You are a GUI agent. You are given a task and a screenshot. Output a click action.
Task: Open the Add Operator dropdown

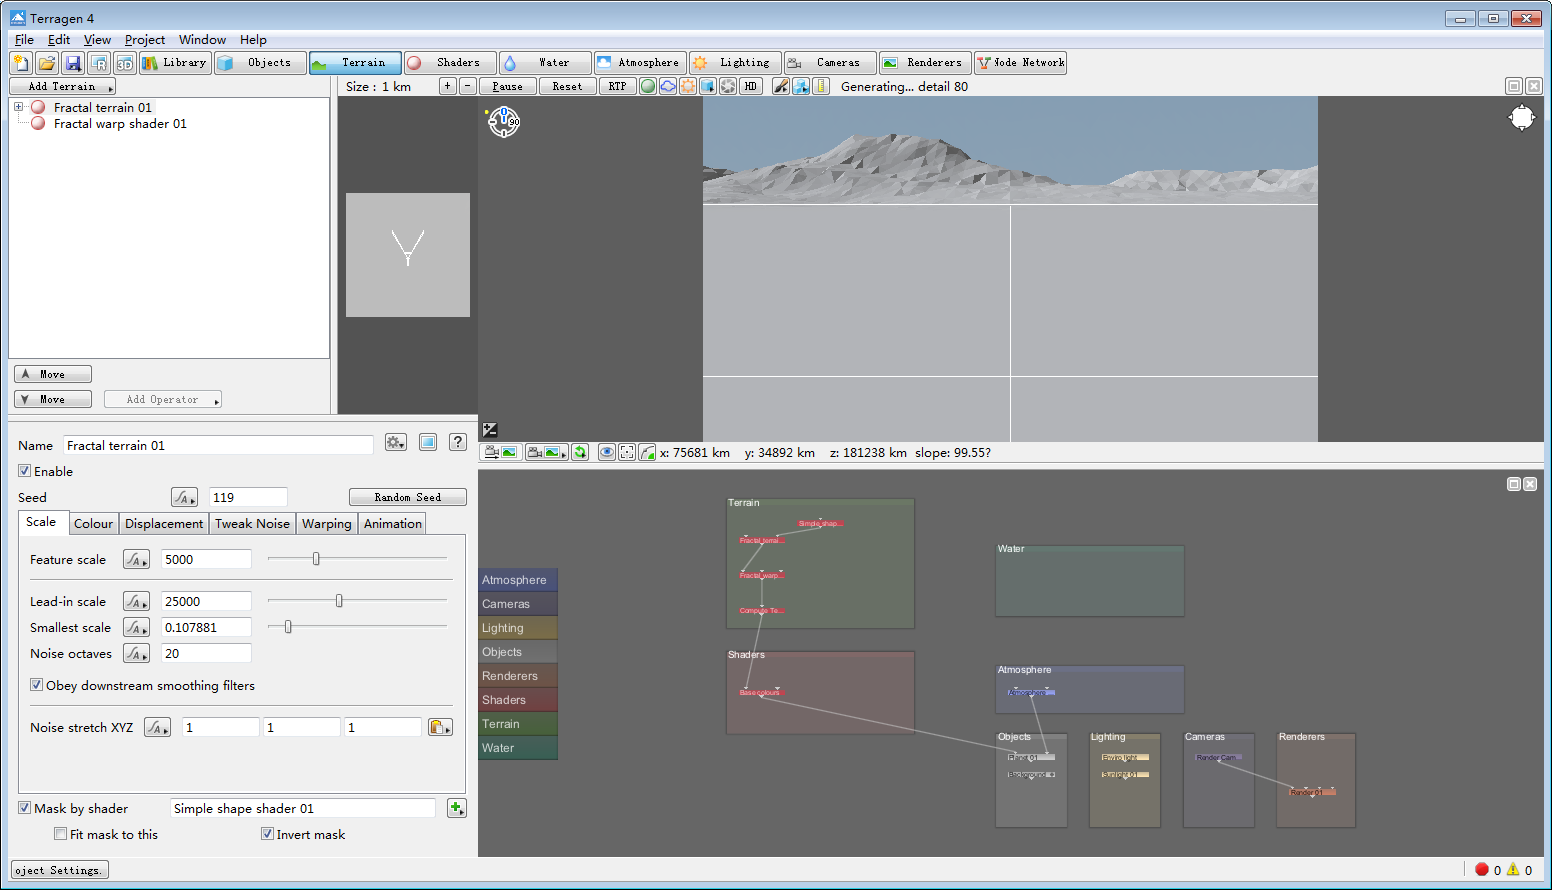pyautogui.click(x=162, y=400)
